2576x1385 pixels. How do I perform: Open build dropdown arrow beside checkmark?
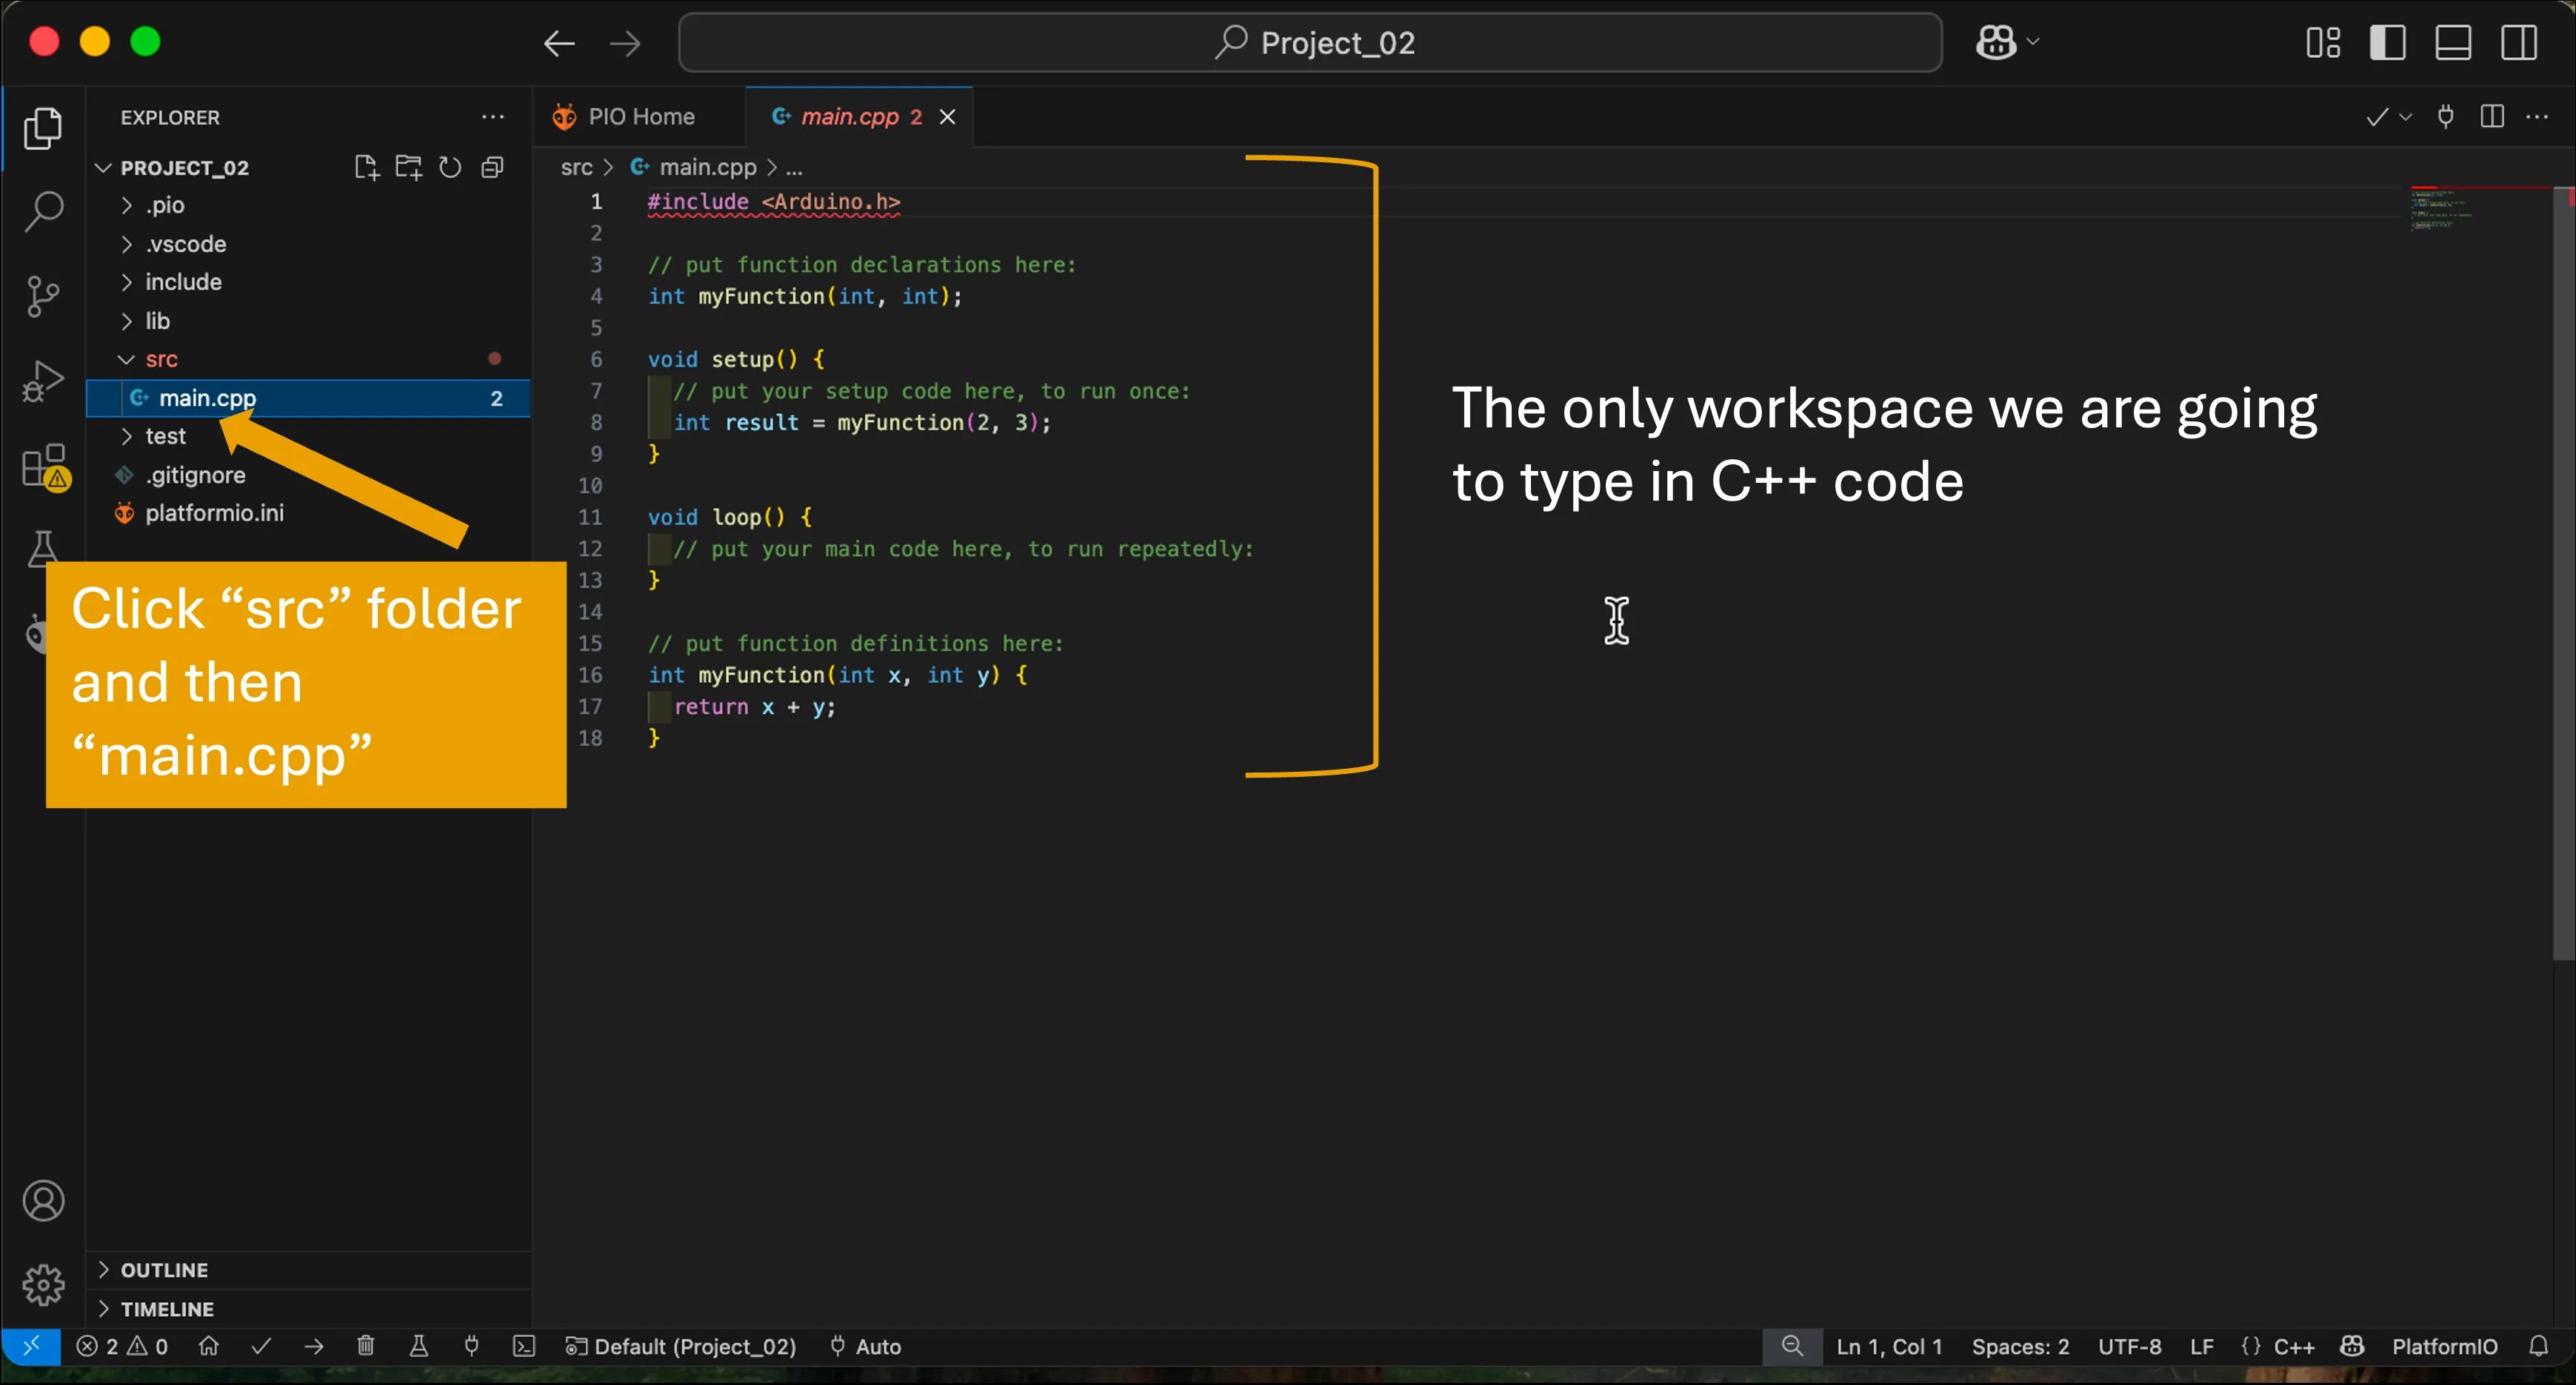2406,117
